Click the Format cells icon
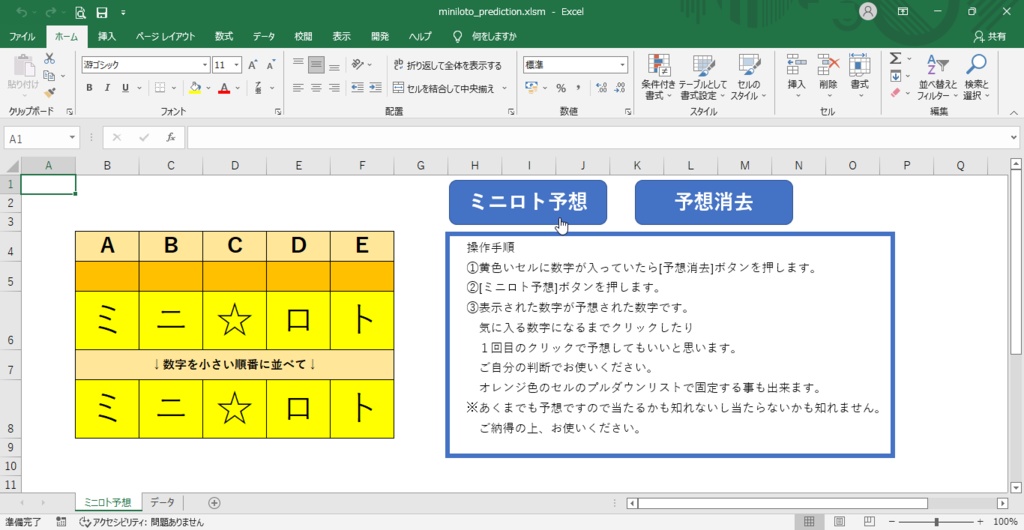This screenshot has height=530, width=1024. point(859,65)
